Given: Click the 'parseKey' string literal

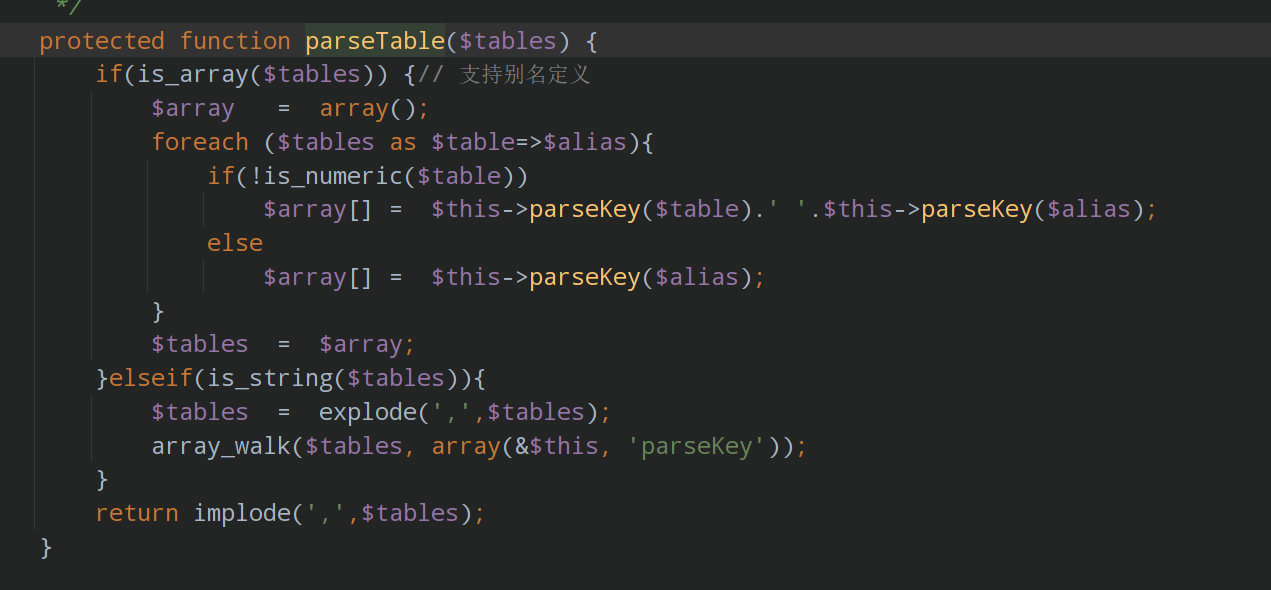Looking at the screenshot, I should point(697,446).
